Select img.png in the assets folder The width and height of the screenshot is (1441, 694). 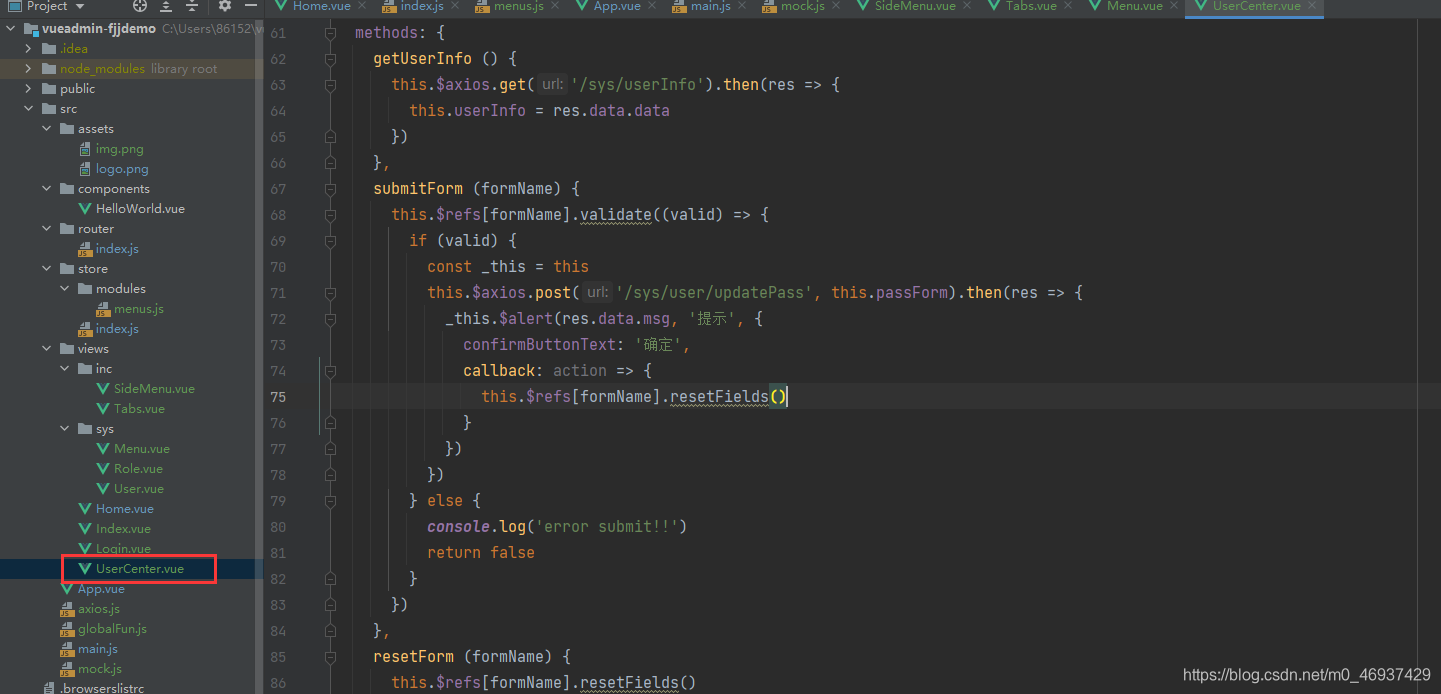pyautogui.click(x=119, y=149)
